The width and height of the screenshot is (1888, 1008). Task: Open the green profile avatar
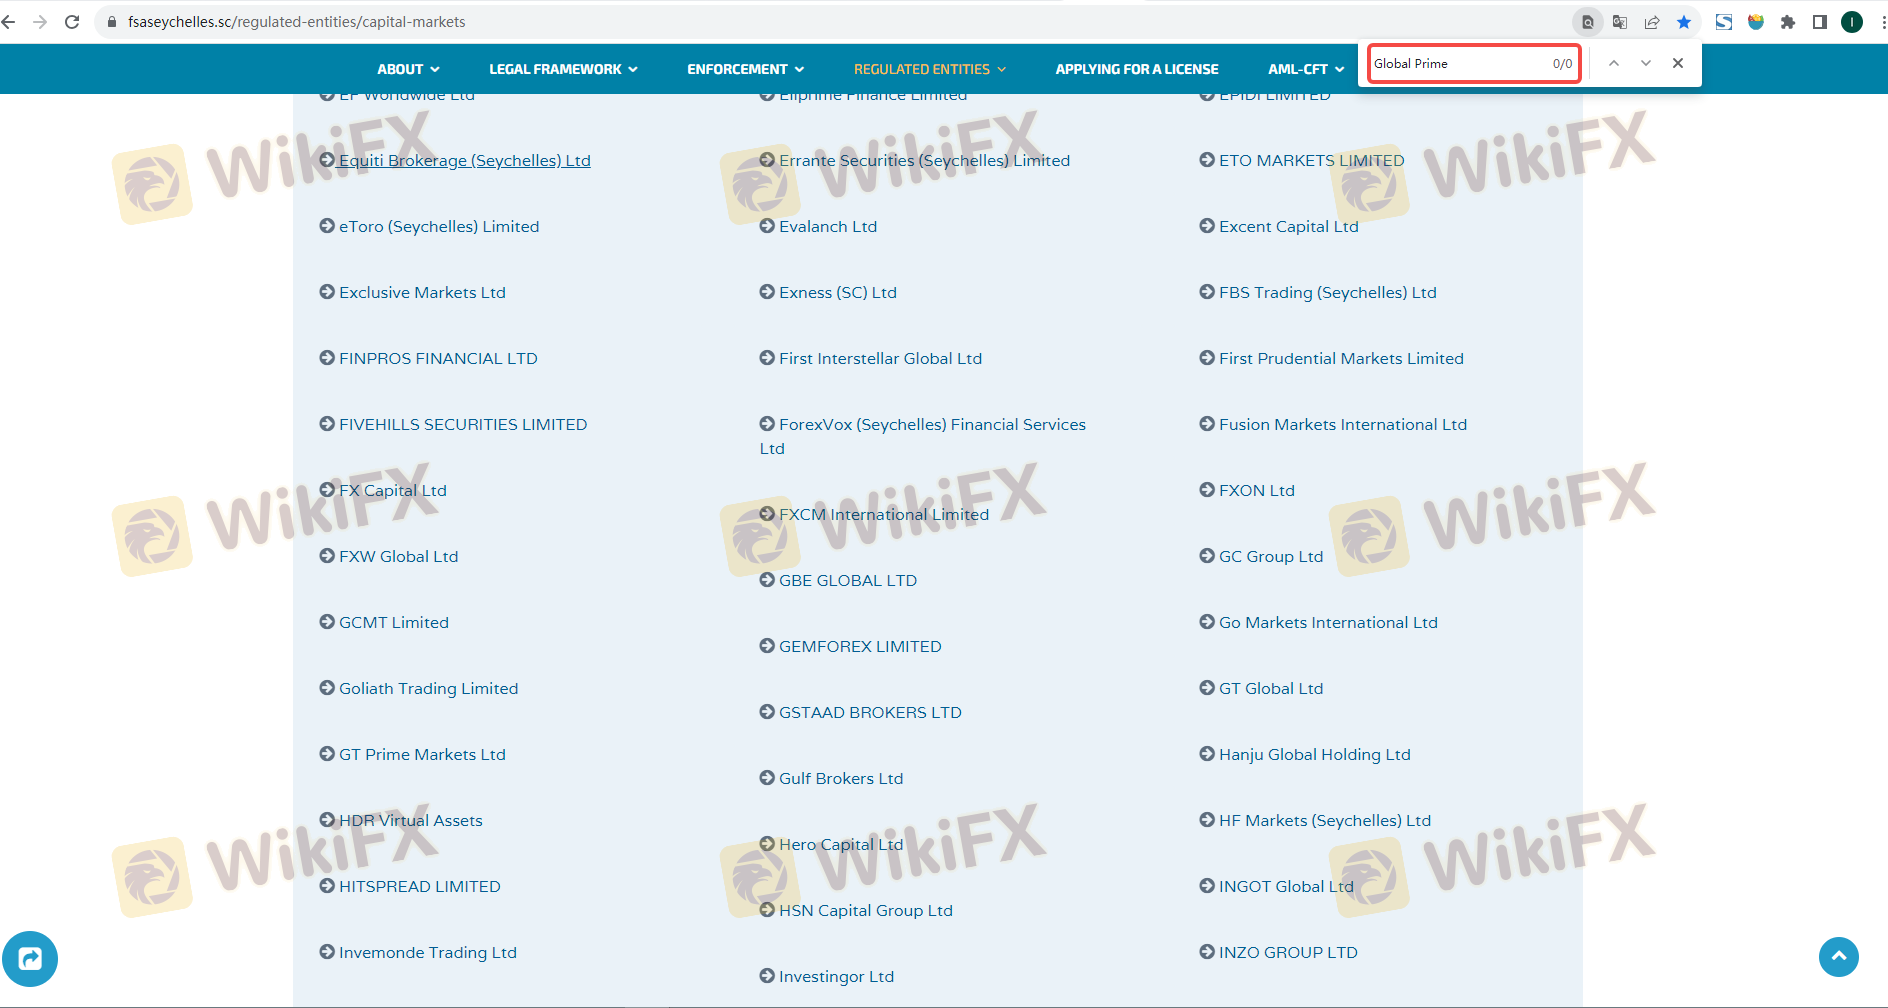pos(1852,22)
